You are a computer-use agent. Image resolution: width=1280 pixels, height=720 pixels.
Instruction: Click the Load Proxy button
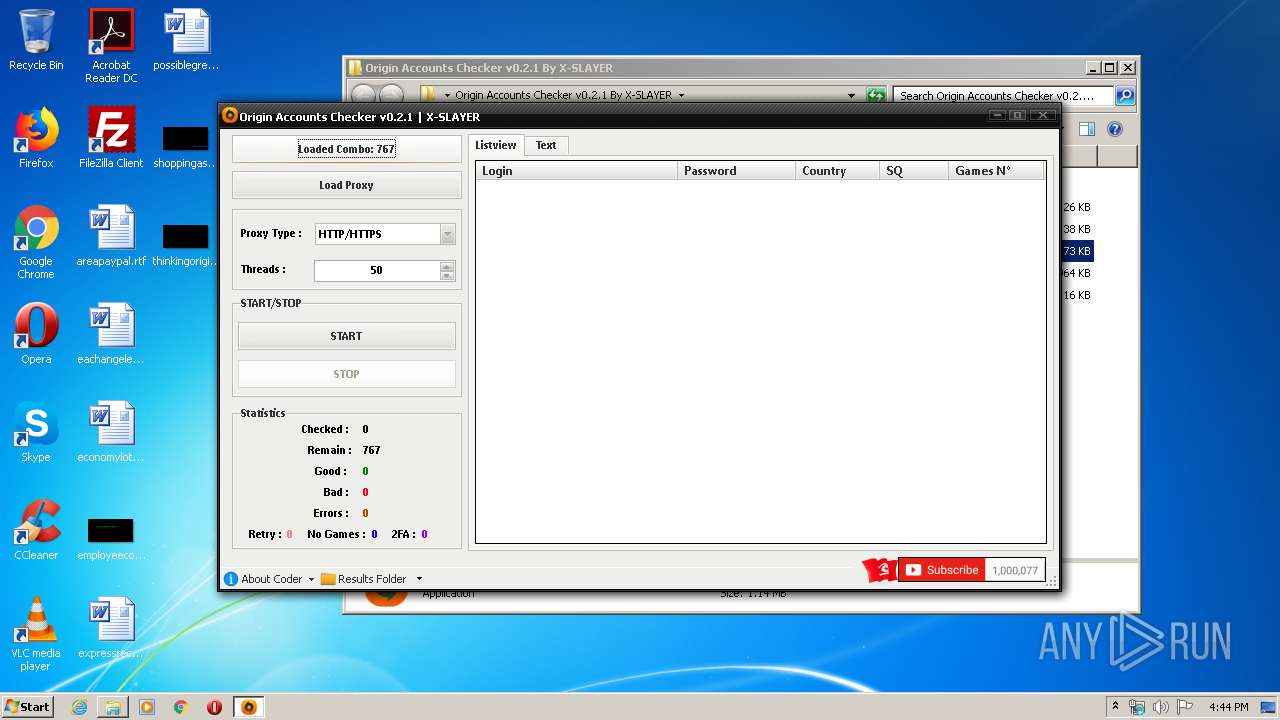pyautogui.click(x=346, y=185)
